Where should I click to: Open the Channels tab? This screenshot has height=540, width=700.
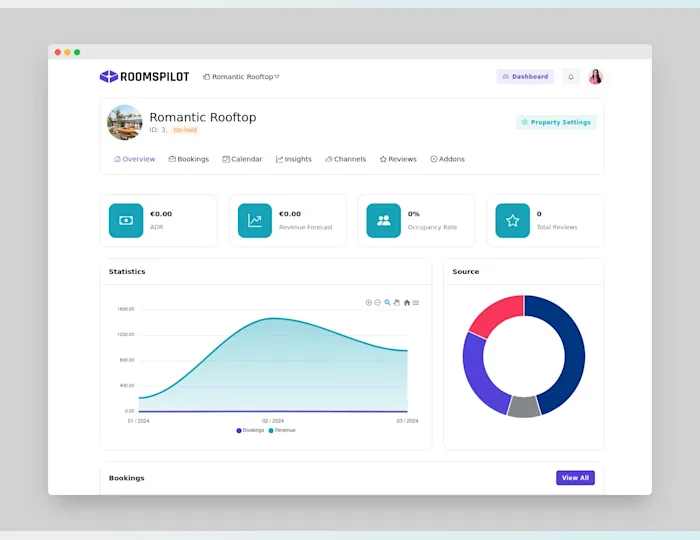(x=346, y=159)
